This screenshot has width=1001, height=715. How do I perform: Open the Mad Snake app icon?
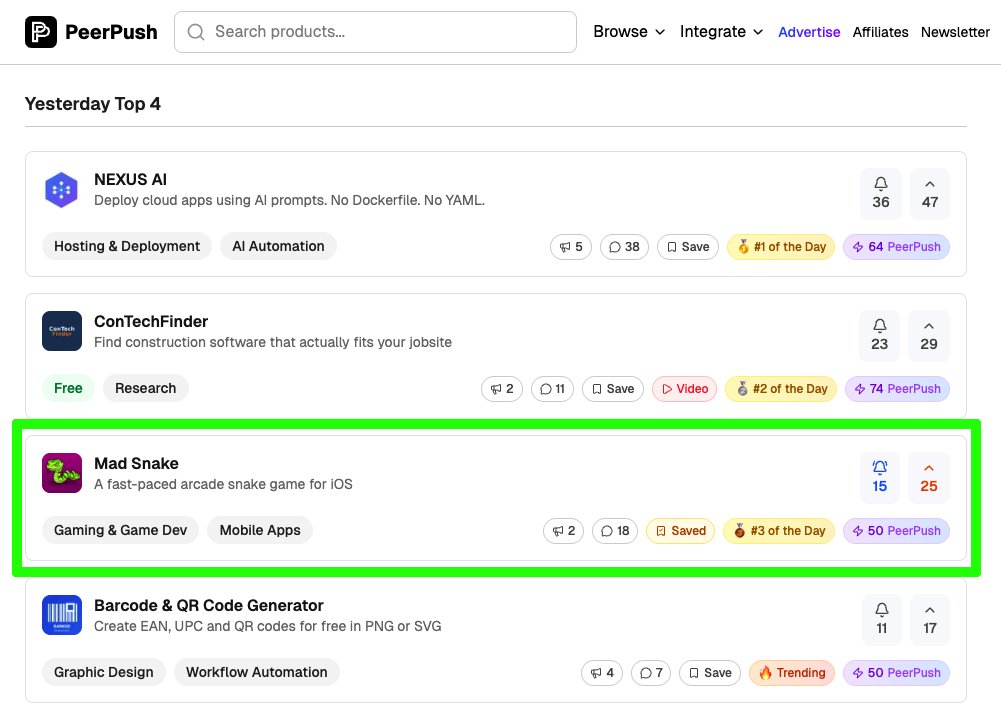point(62,473)
